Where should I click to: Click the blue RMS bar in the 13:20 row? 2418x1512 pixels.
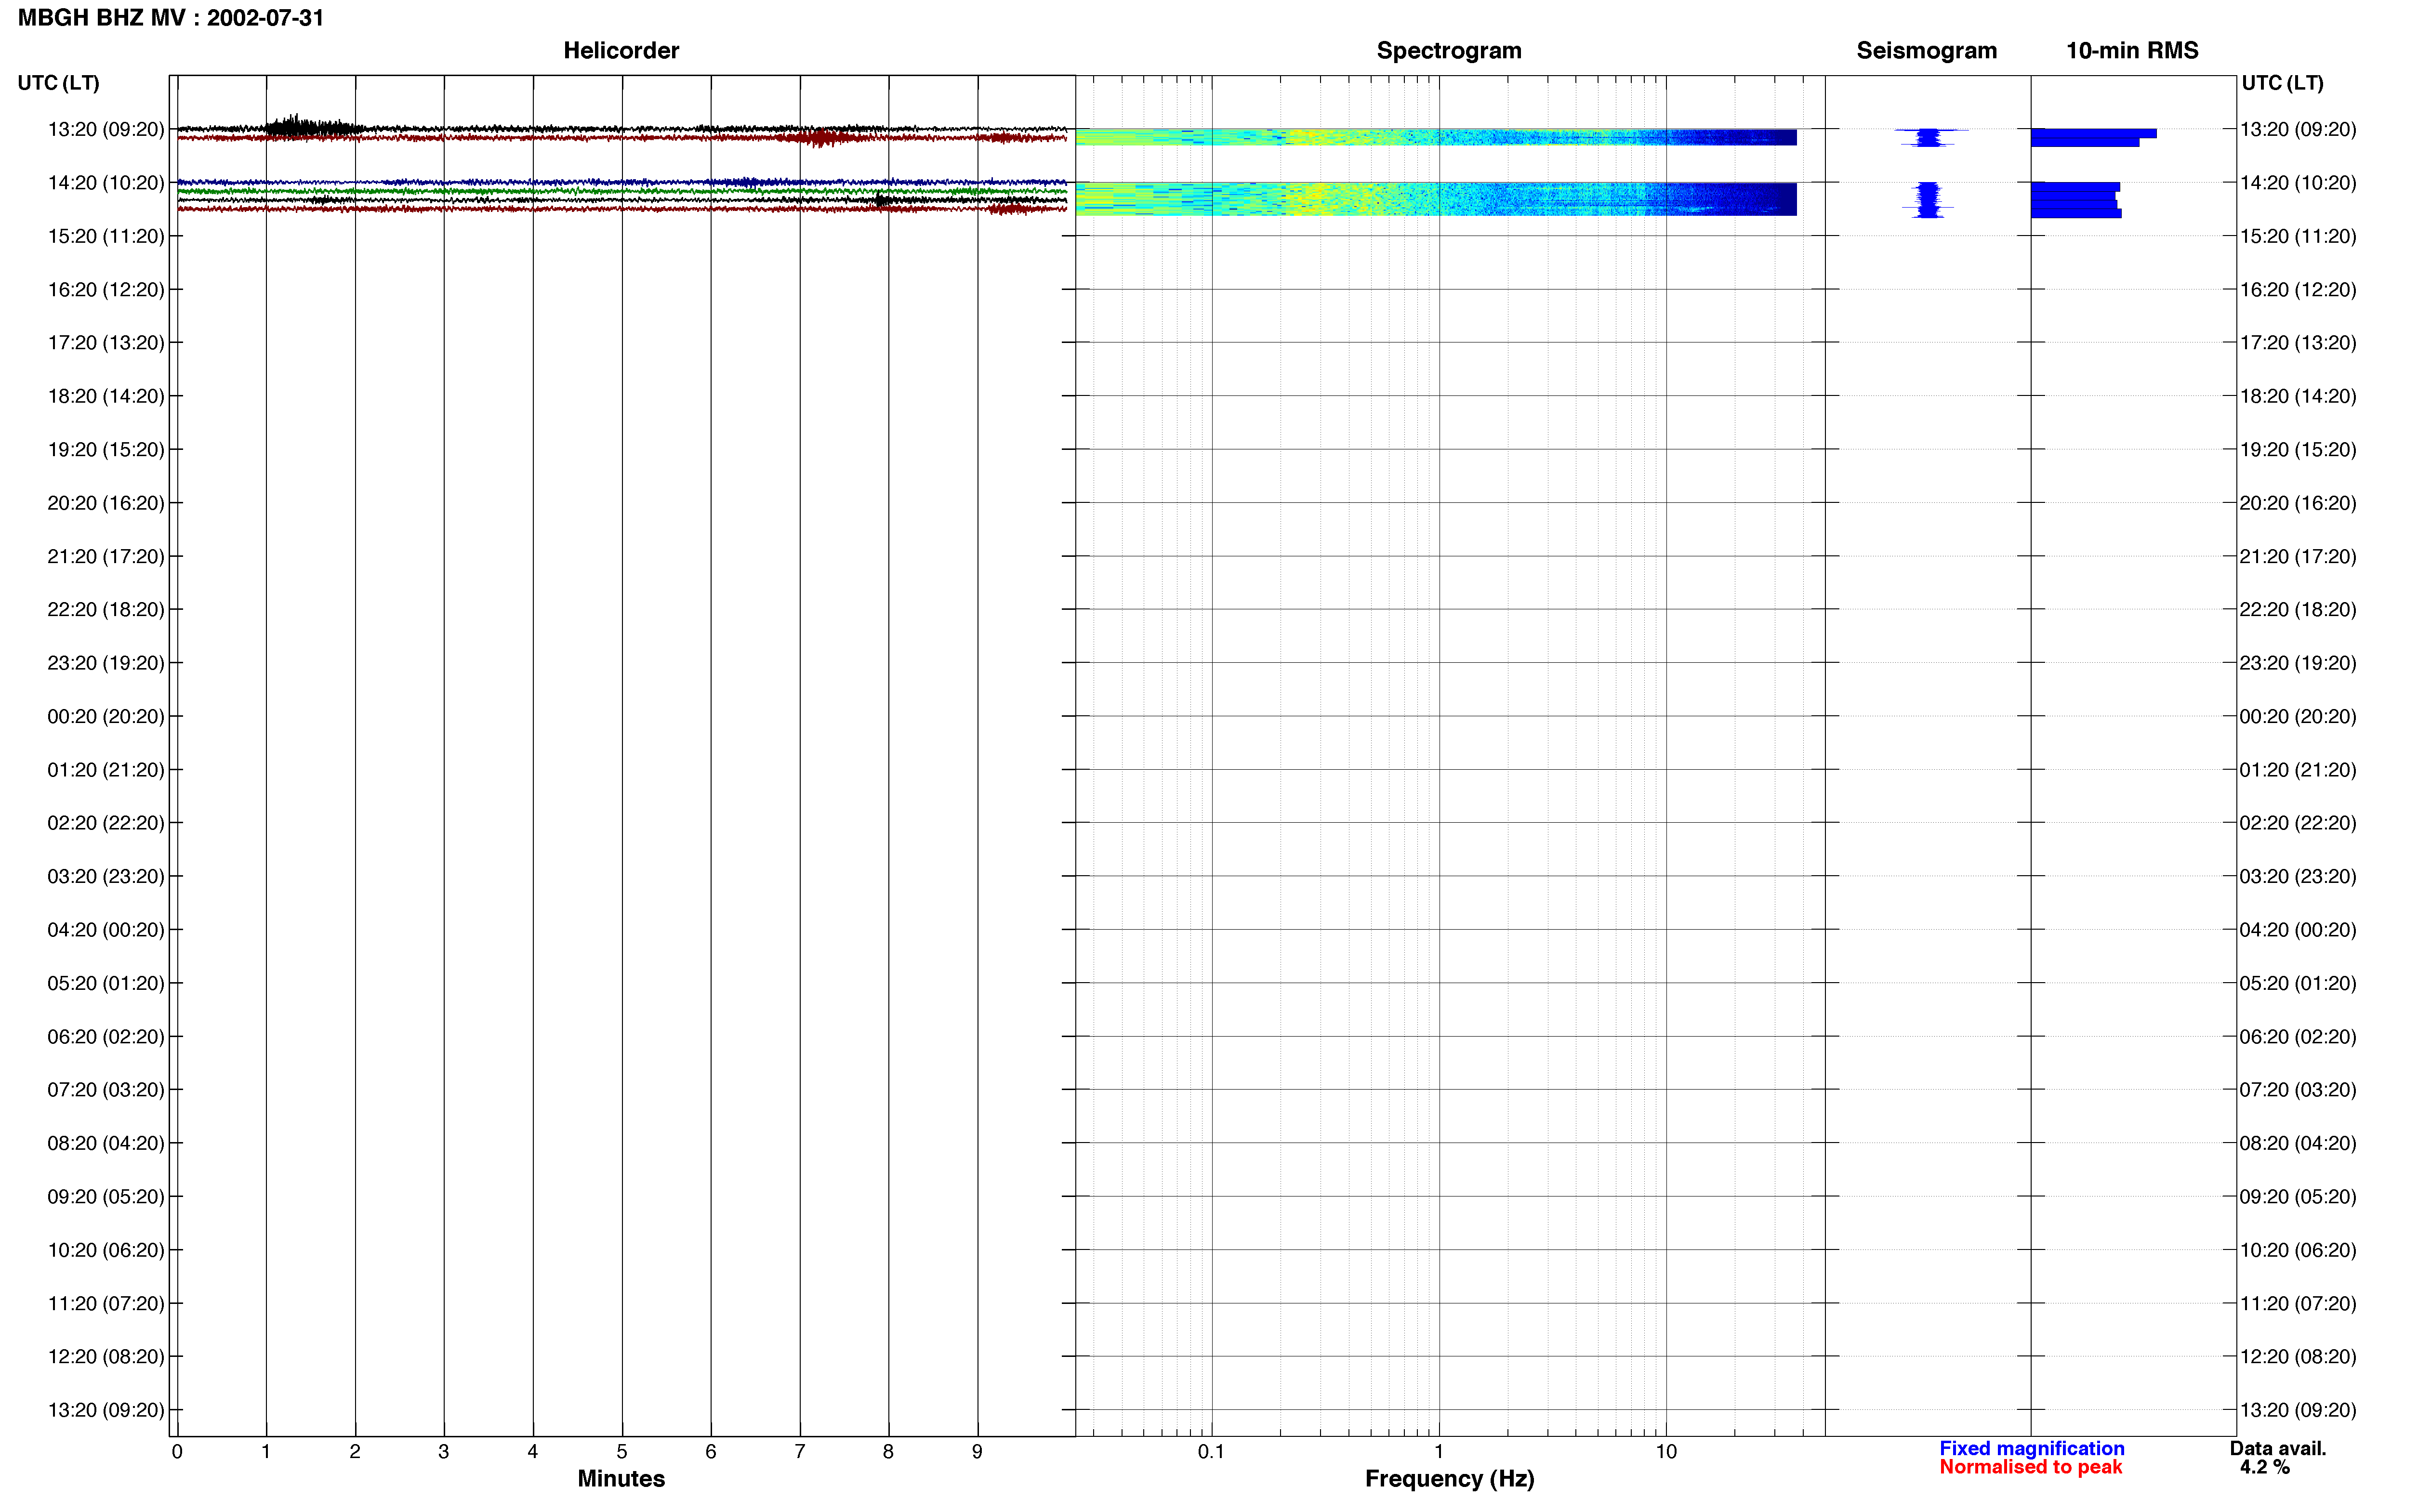tap(2093, 137)
